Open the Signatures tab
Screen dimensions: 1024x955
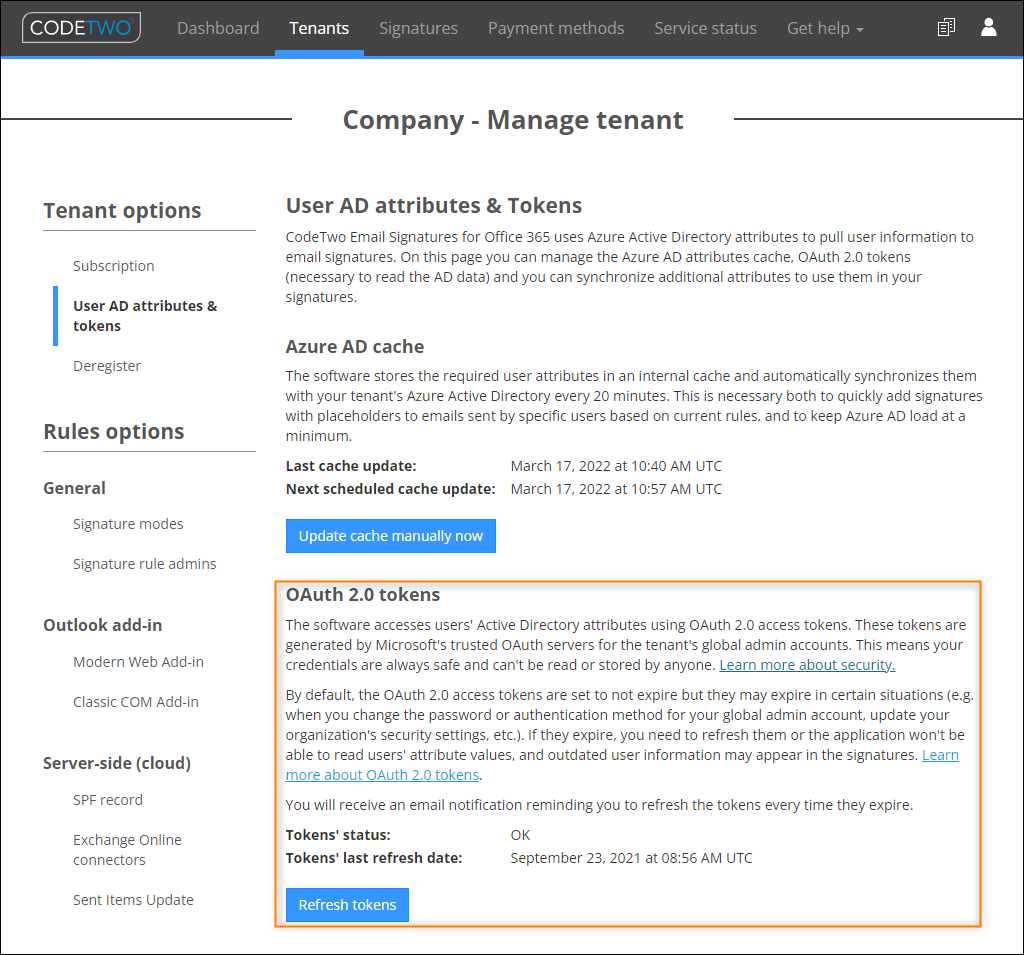pos(419,28)
